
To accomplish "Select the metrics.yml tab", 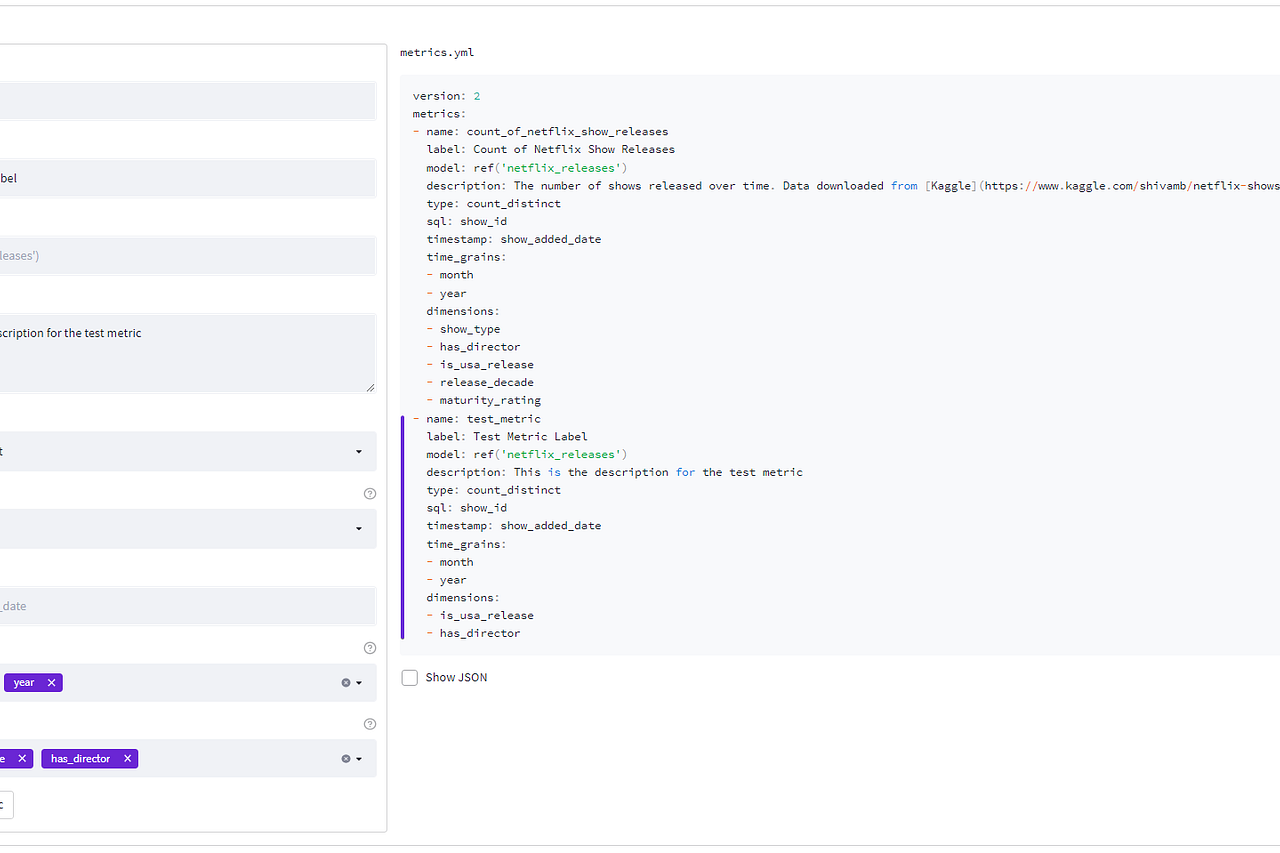I will click(437, 52).
